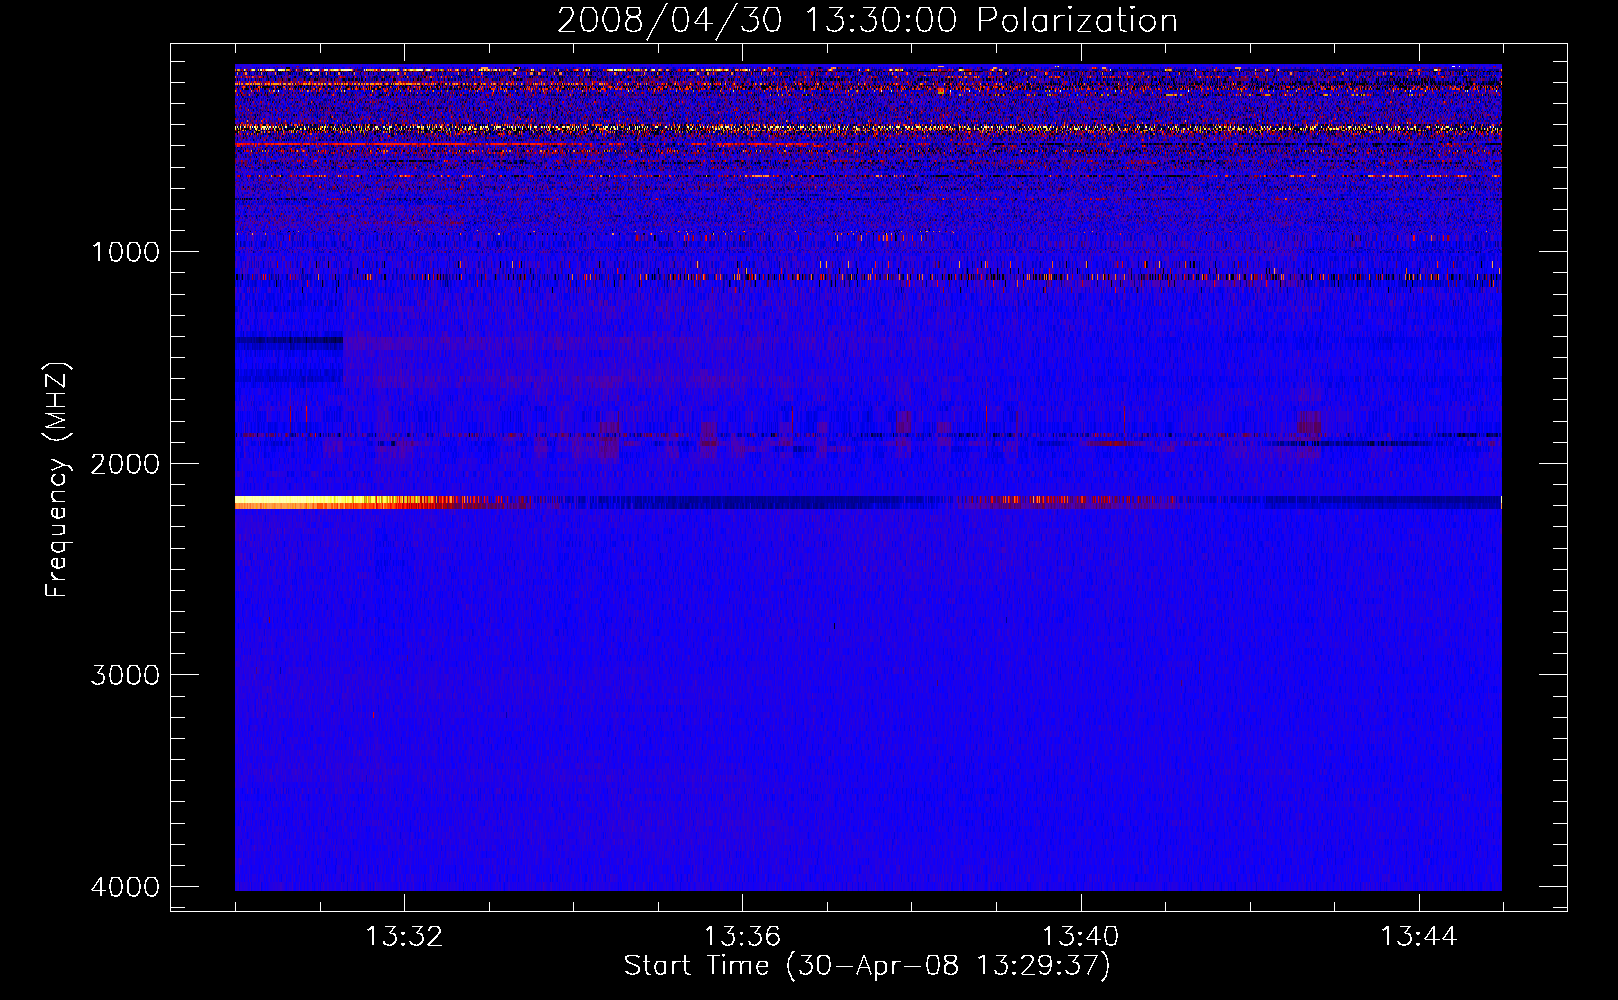Click the 13:44 time tick label
The width and height of the screenshot is (1618, 1000).
pos(1419,937)
